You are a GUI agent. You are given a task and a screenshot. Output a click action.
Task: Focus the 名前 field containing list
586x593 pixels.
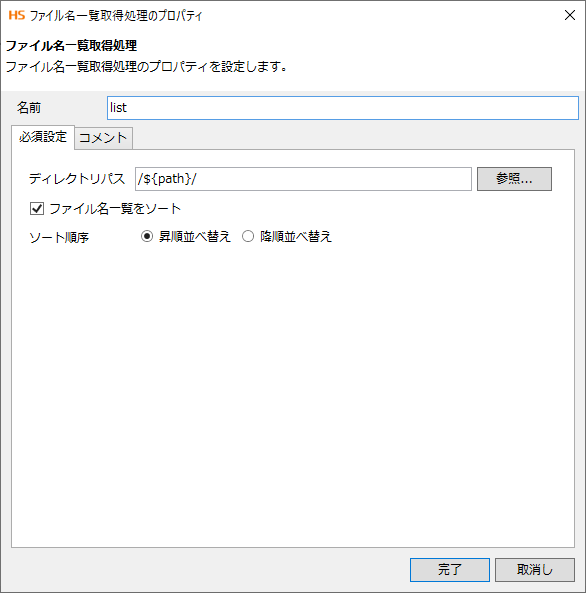(x=343, y=108)
